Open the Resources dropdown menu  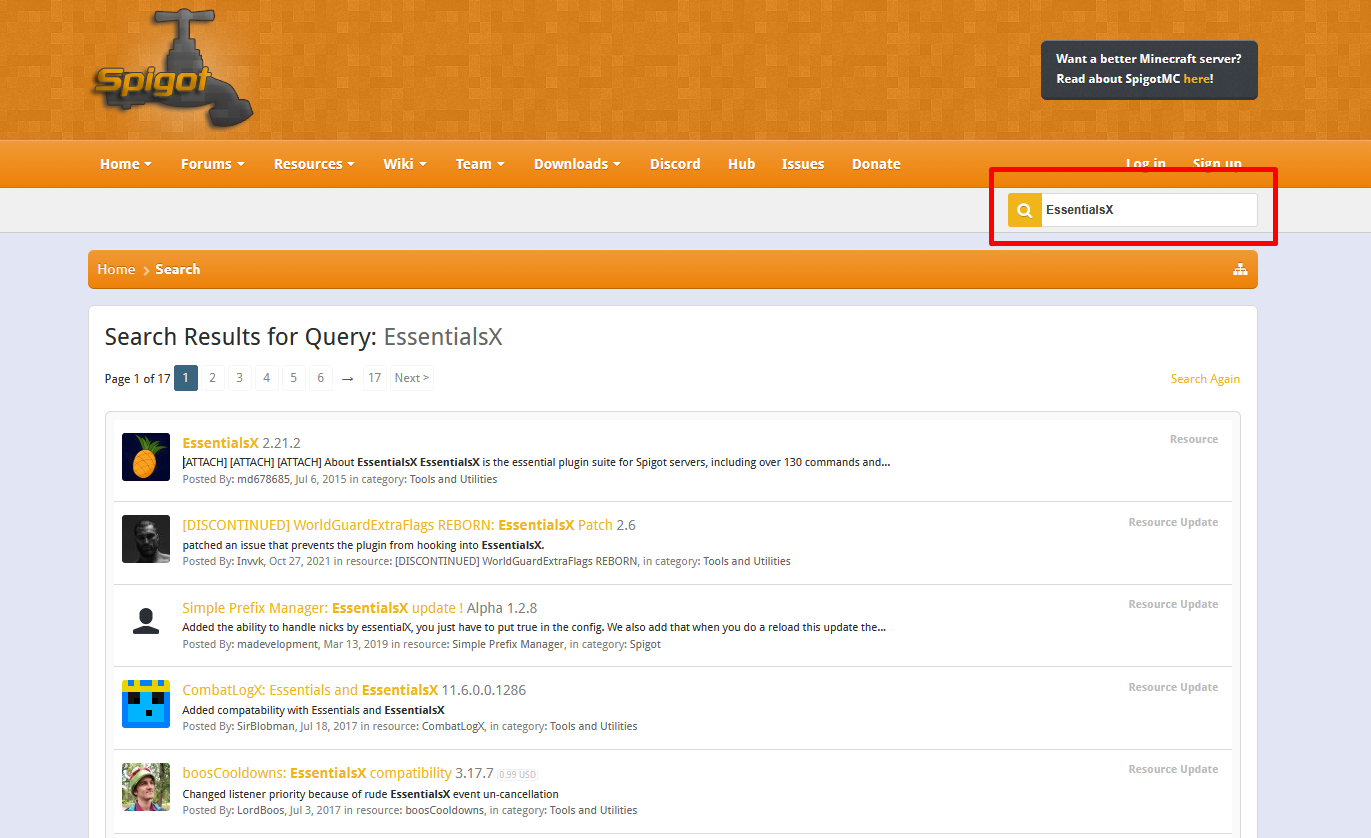point(314,164)
